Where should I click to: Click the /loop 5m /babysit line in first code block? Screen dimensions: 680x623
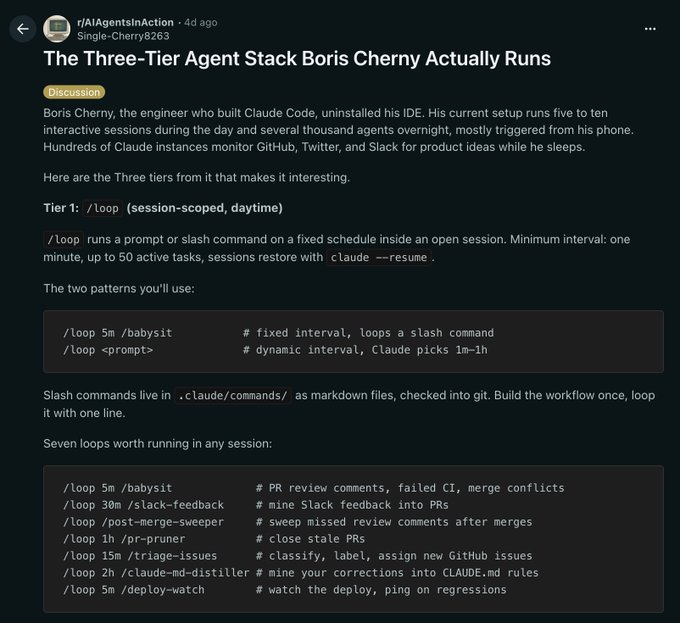click(x=278, y=333)
